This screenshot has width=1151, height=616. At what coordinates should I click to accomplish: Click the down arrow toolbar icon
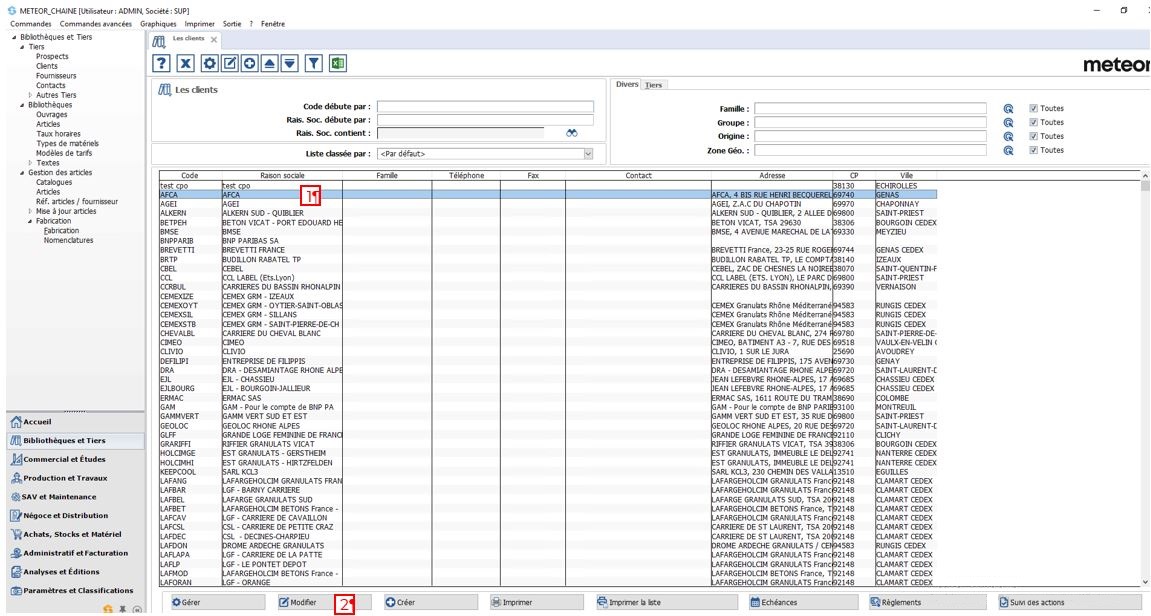[x=290, y=63]
